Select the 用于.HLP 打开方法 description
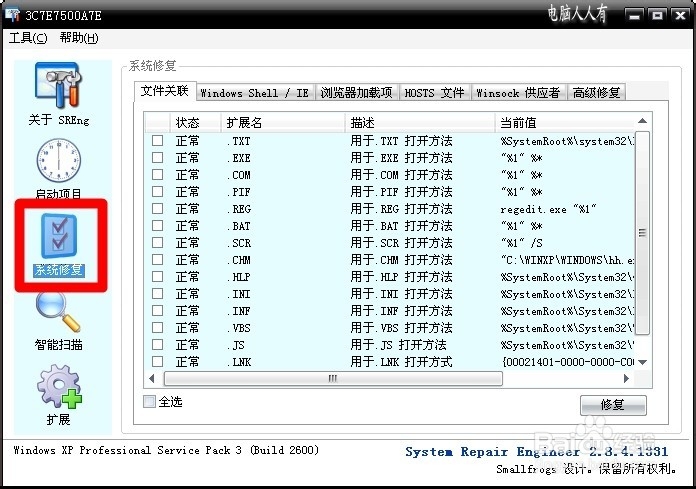 (x=401, y=277)
